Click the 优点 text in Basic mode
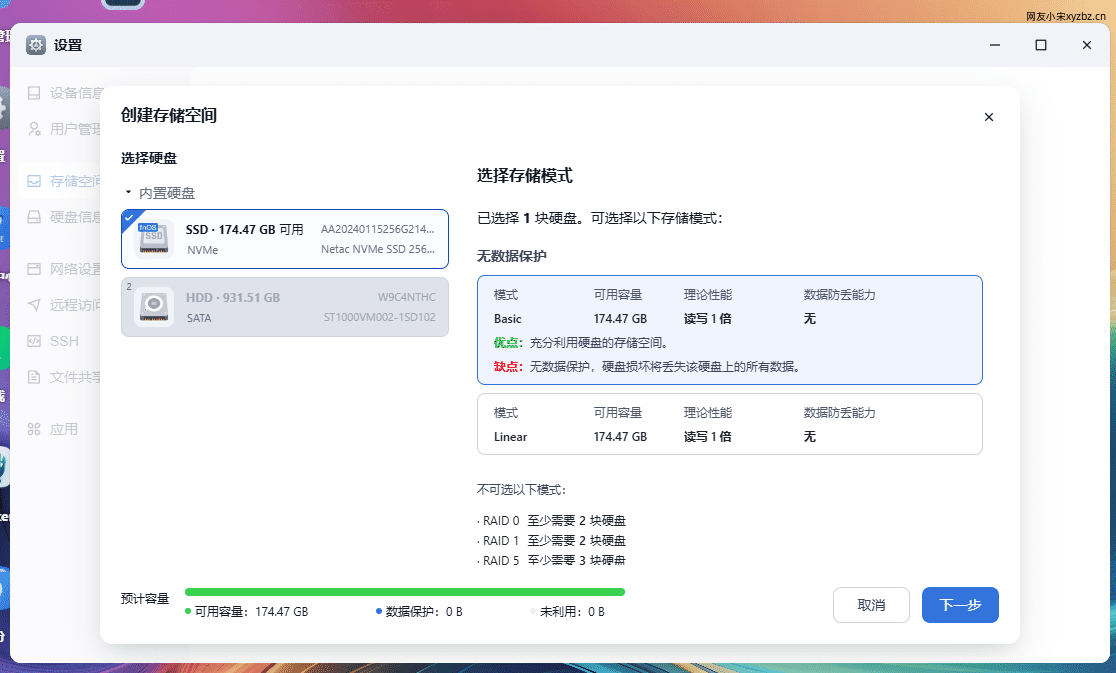Screen dimensions: 1116x673 click(x=581, y=343)
